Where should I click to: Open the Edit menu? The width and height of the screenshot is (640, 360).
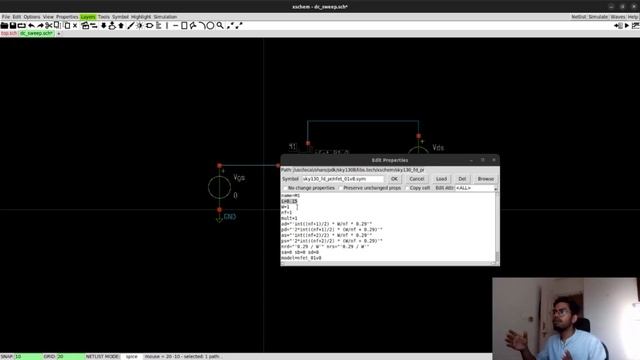click(x=16, y=17)
